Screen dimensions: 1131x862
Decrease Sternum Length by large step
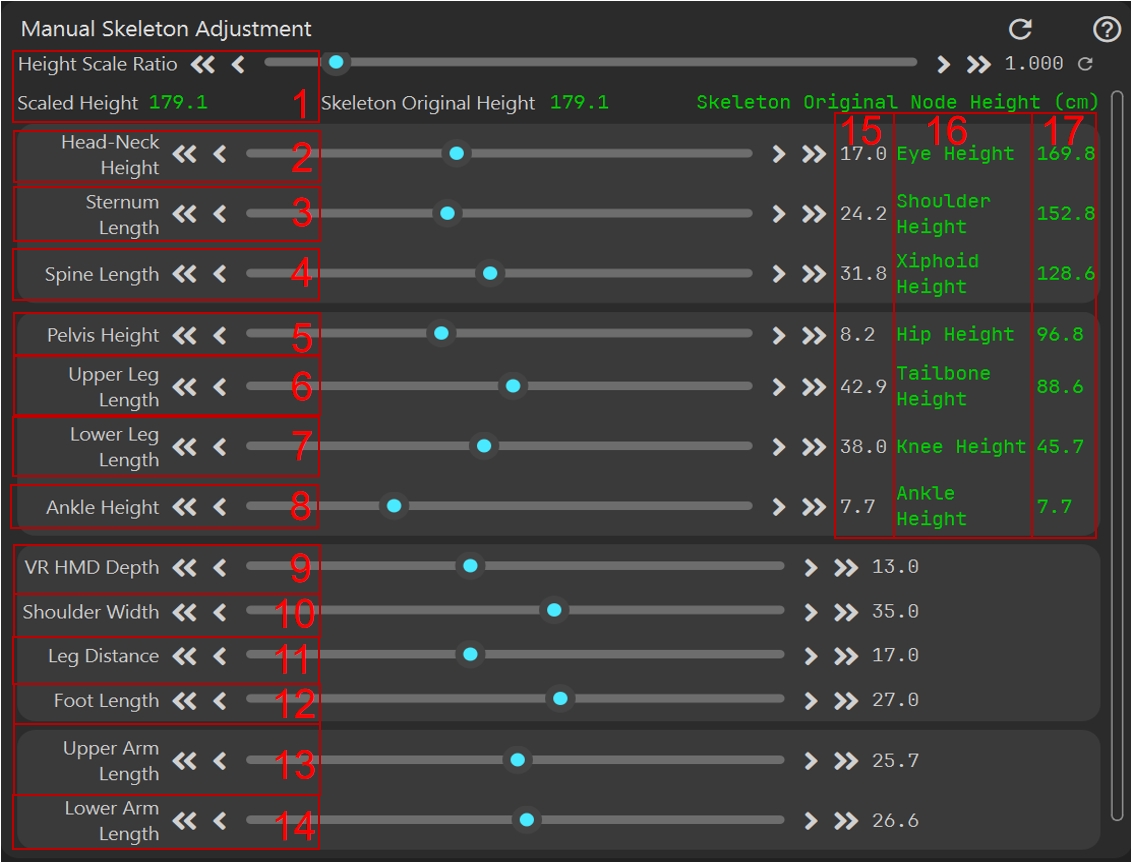[185, 214]
